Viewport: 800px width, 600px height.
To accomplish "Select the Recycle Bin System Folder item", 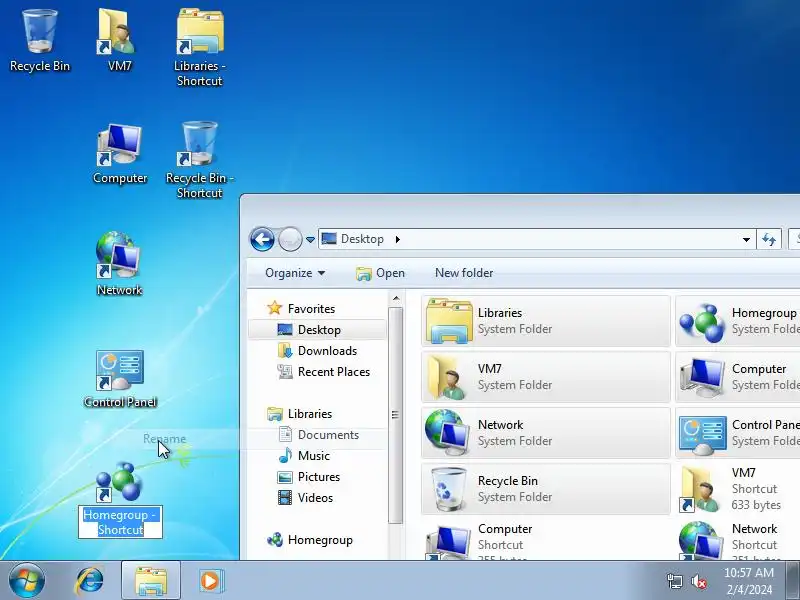I will click(546, 489).
